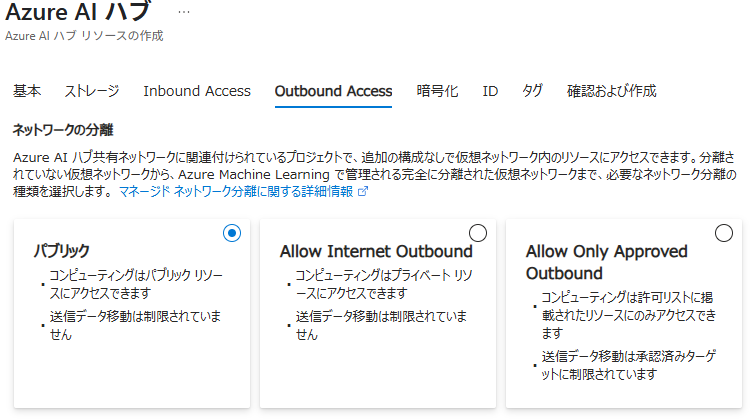Screen dimensions: 754x420
Task: Click 送信データ移動 bullet in パブリック card
Action: [135, 325]
